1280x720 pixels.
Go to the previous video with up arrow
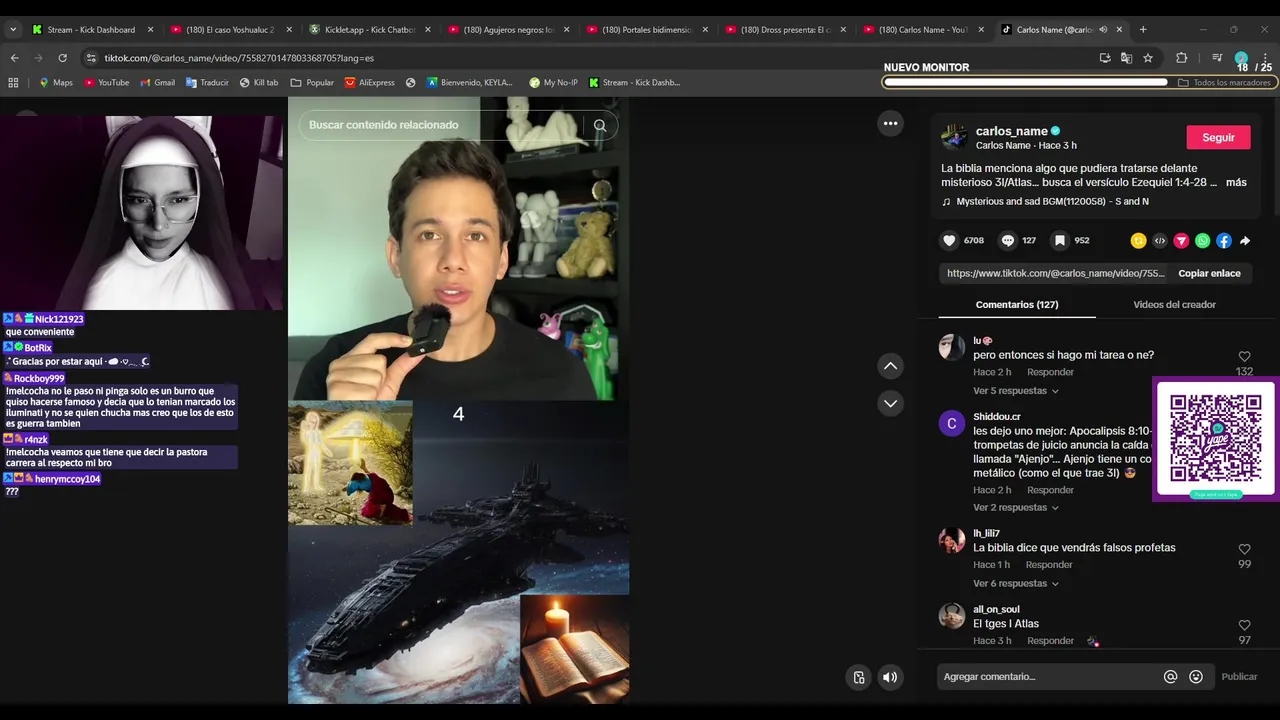coord(890,366)
